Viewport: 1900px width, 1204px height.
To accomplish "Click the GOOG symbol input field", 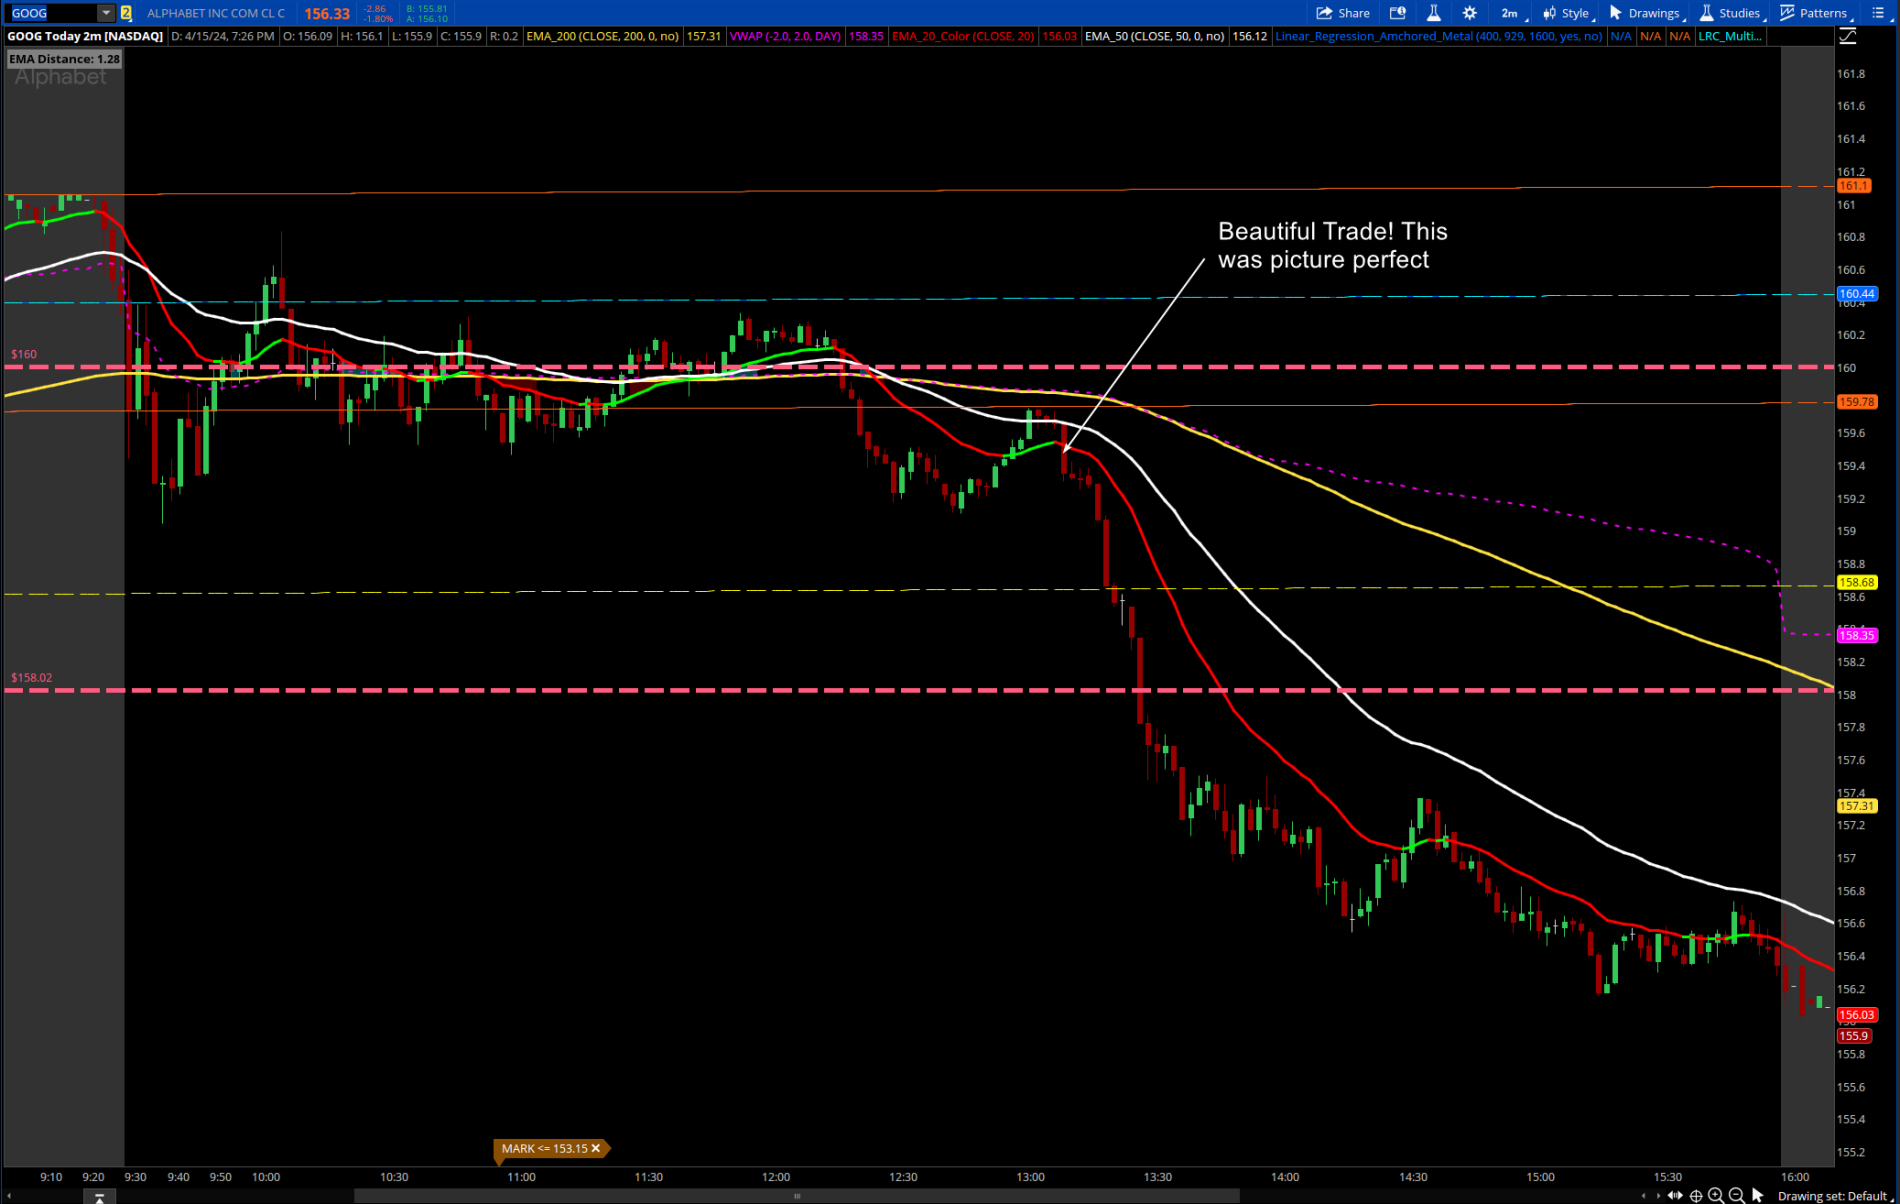I will (50, 13).
